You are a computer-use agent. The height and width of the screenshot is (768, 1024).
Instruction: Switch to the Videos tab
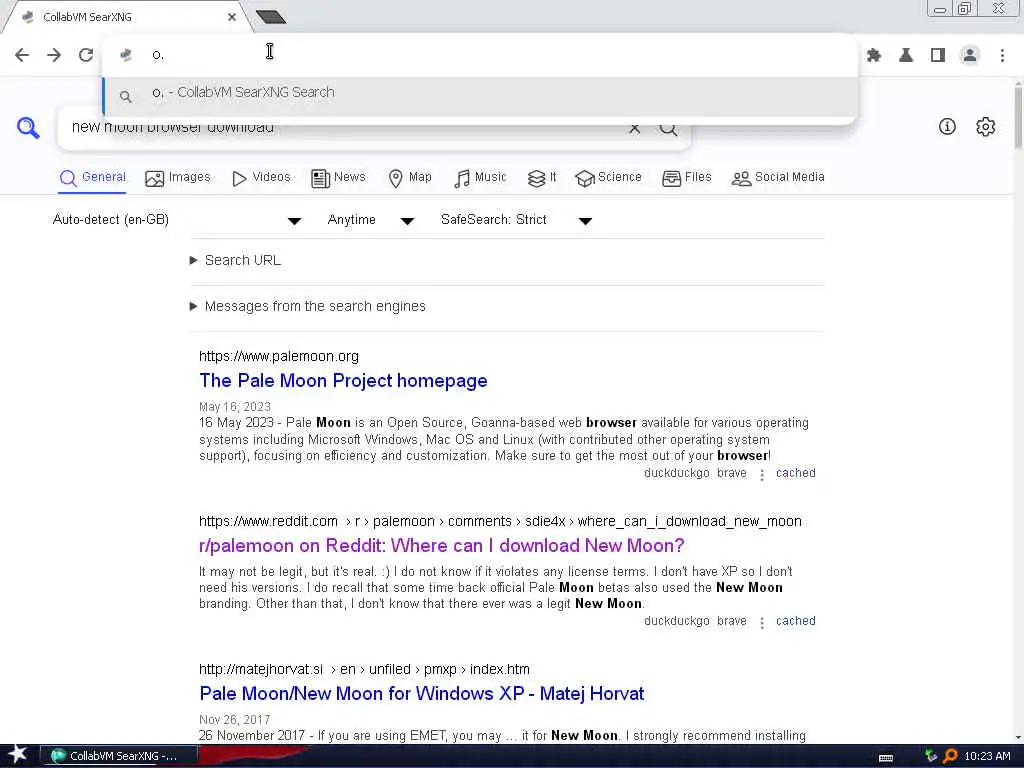(261, 178)
